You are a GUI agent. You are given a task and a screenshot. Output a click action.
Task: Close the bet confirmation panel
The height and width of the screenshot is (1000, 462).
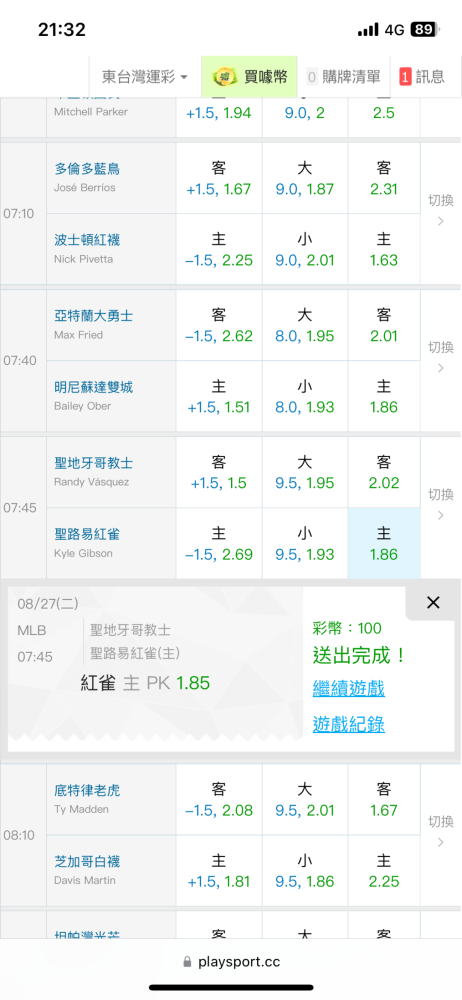tap(433, 602)
